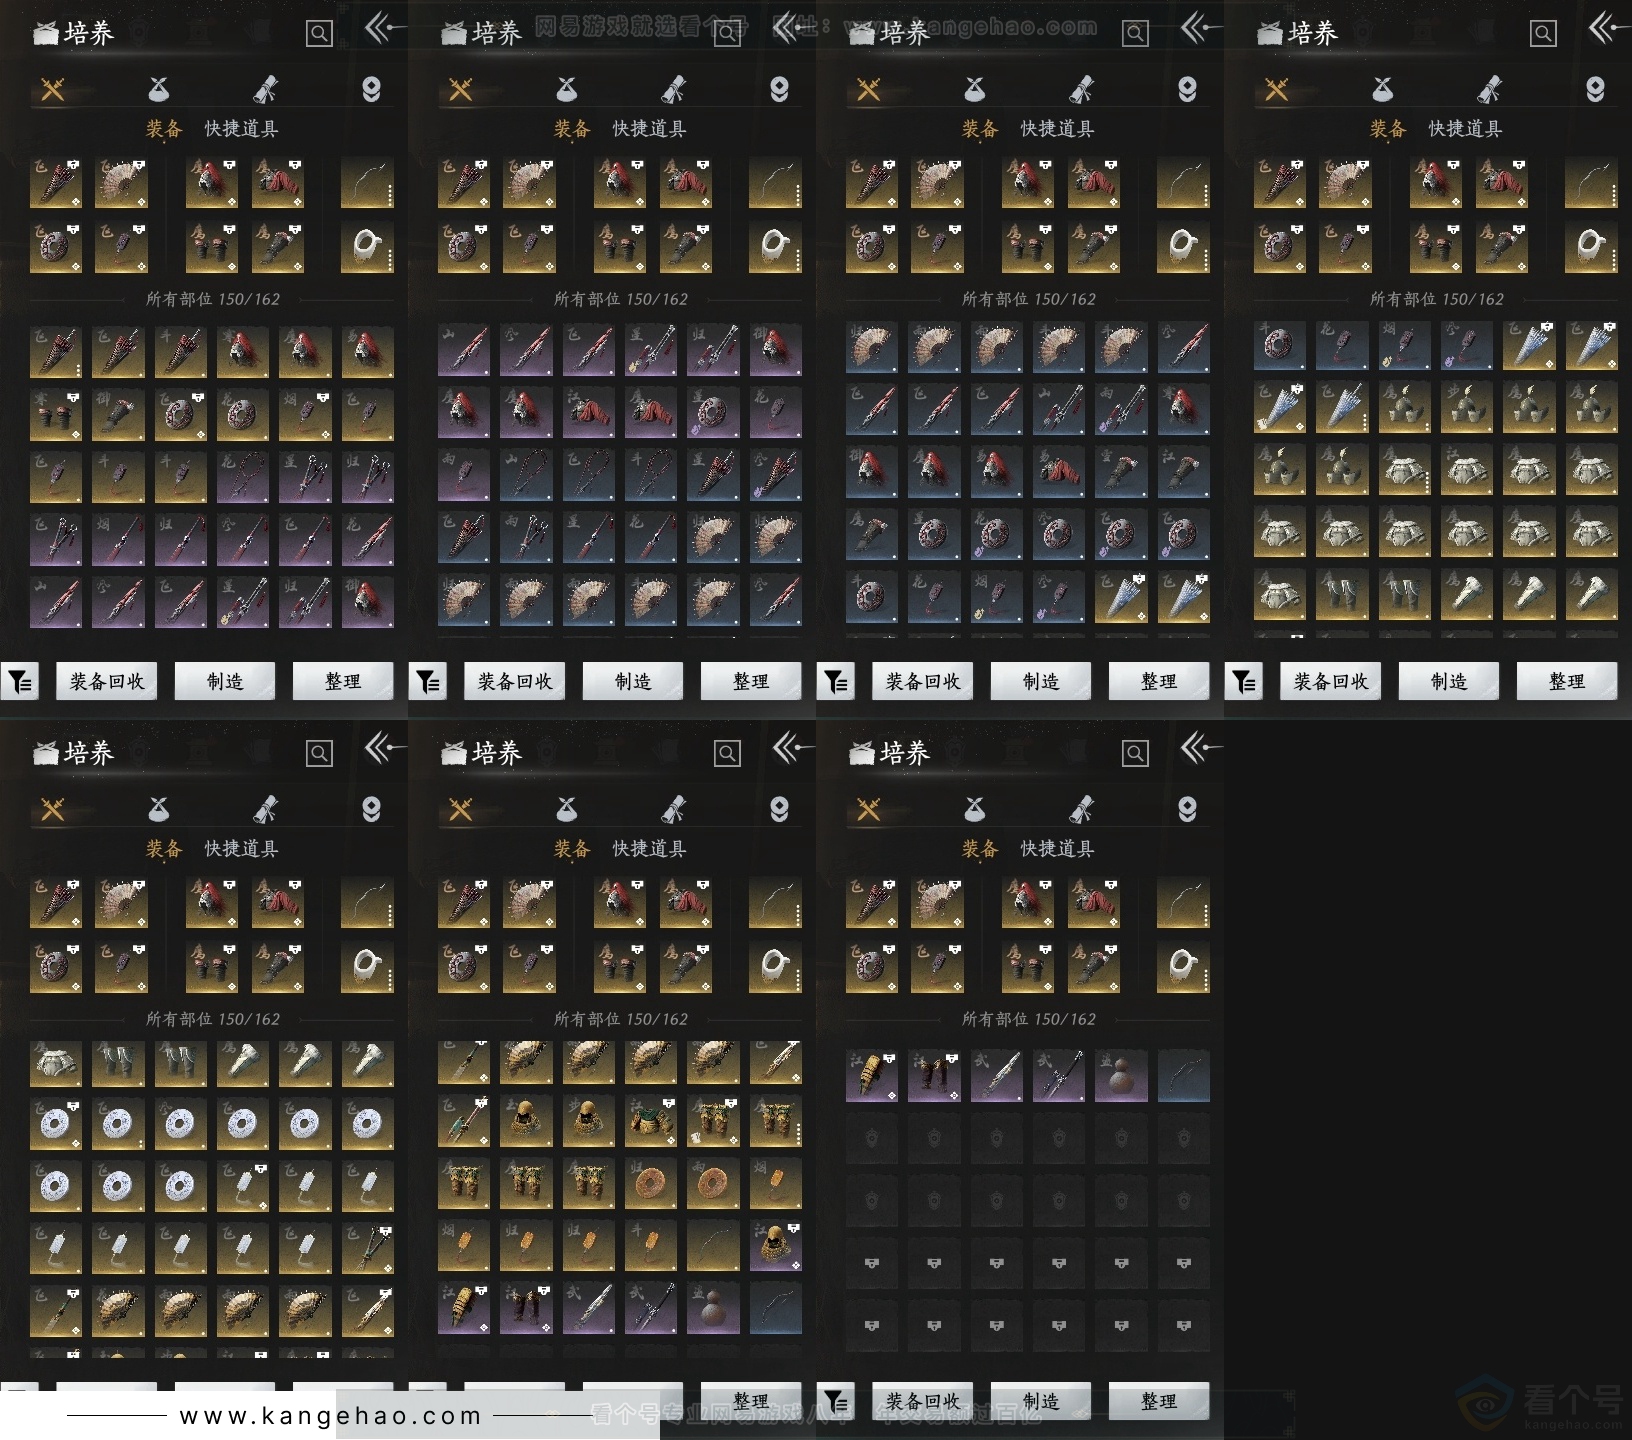The image size is (1632, 1440).
Task: Open filter icon in the top-left panel
Action: click(x=19, y=682)
